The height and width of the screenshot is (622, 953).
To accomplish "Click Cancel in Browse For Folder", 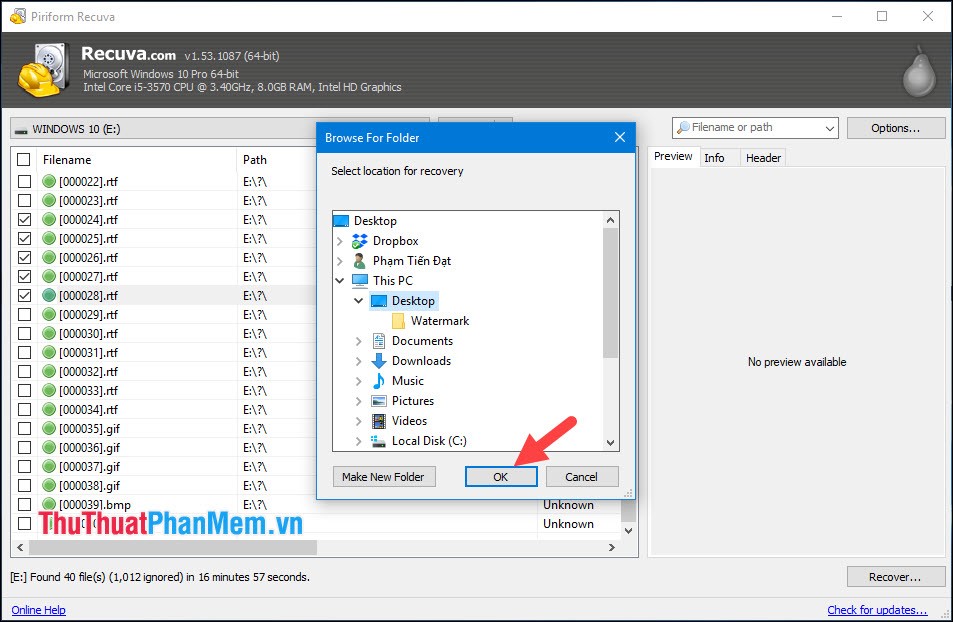I will 582,477.
